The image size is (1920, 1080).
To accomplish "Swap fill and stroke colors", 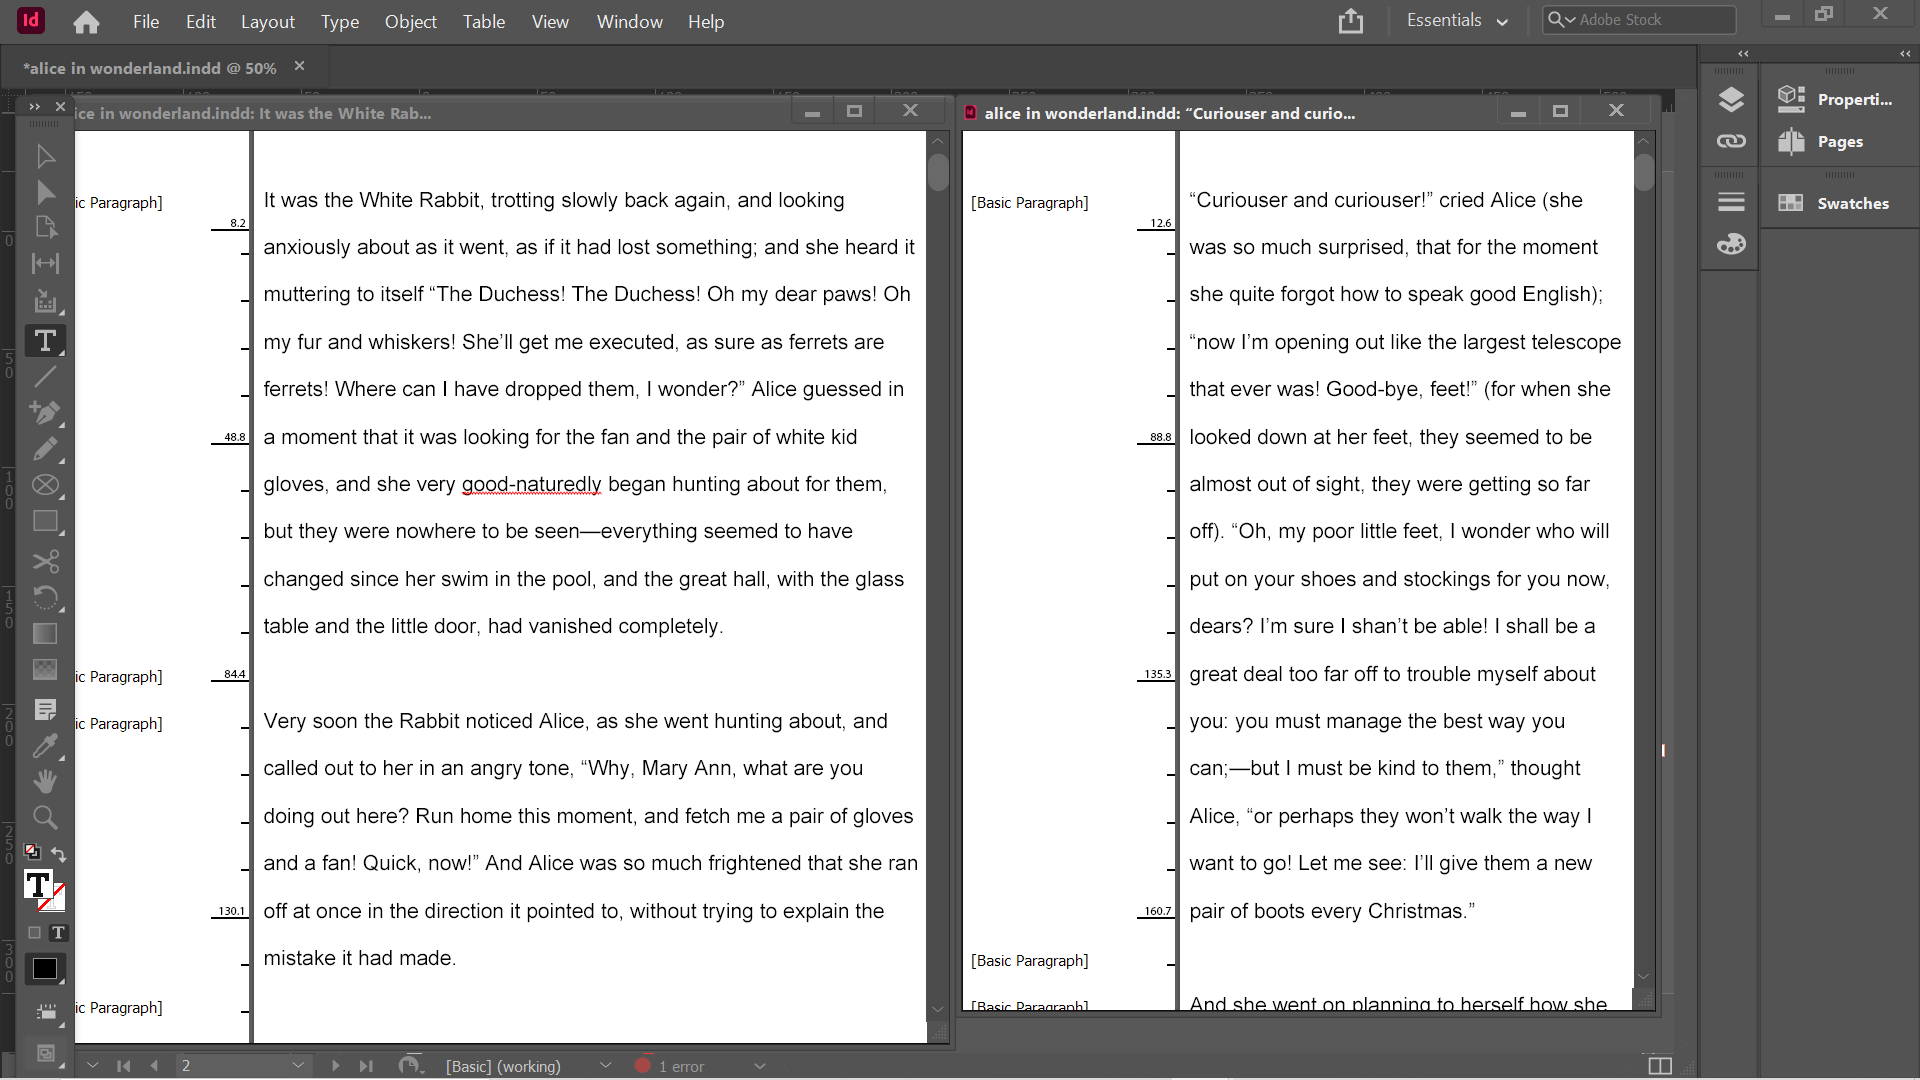I will pyautogui.click(x=58, y=854).
